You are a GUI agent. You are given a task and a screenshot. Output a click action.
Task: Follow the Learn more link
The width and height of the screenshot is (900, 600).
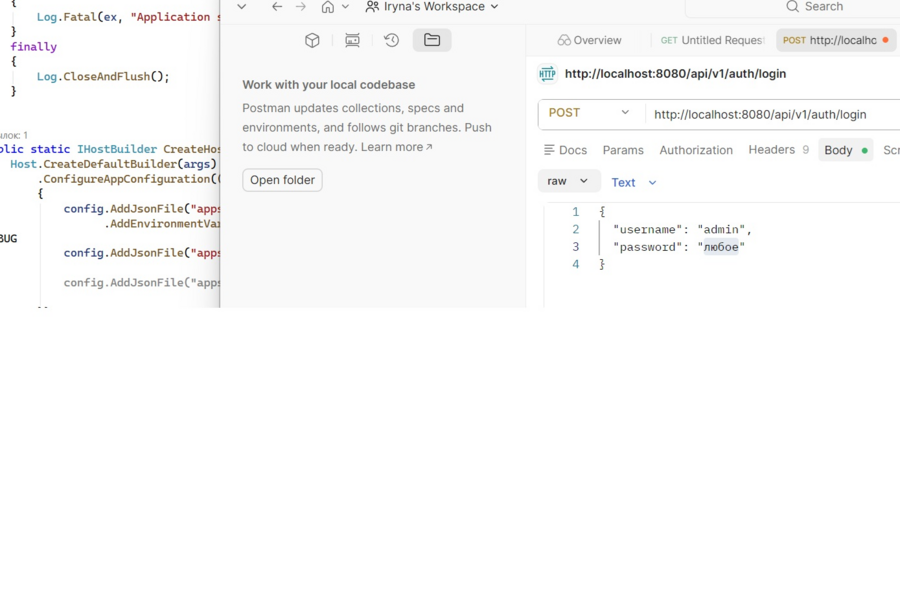[x=396, y=147]
